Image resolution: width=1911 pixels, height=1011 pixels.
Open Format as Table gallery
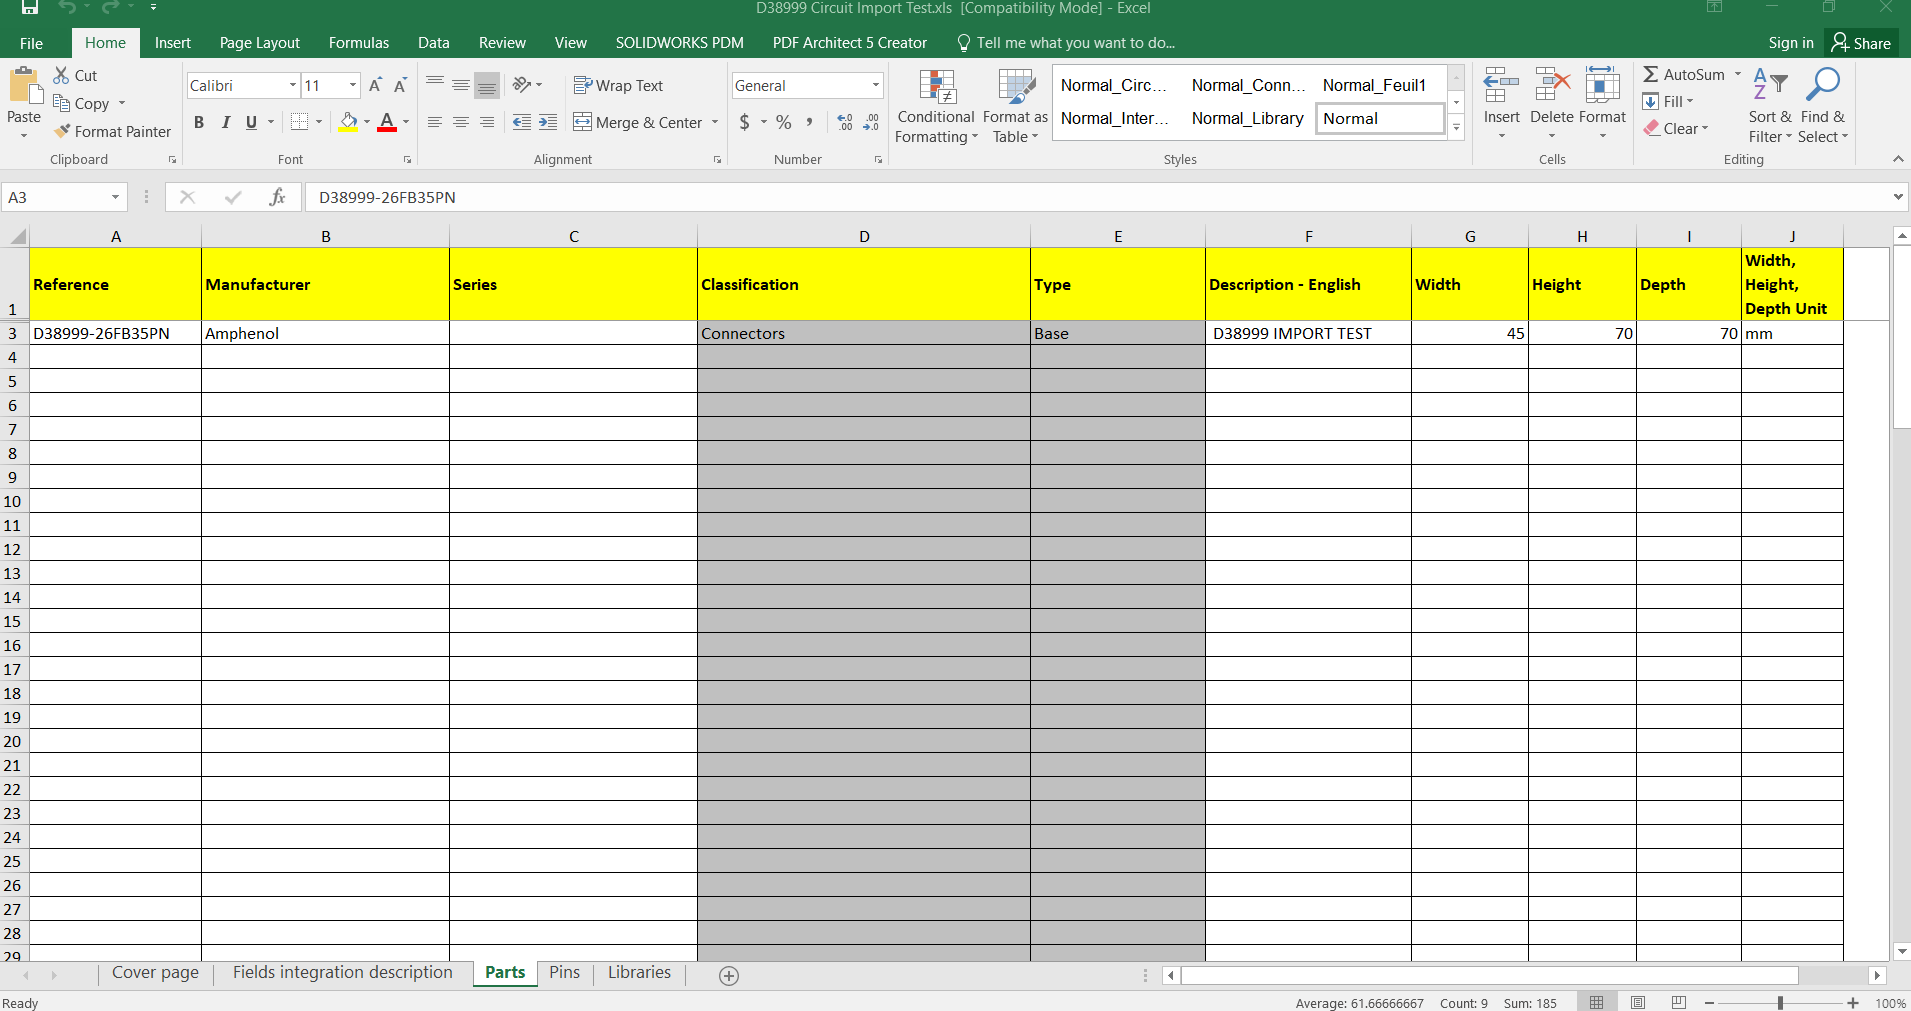tap(1015, 107)
